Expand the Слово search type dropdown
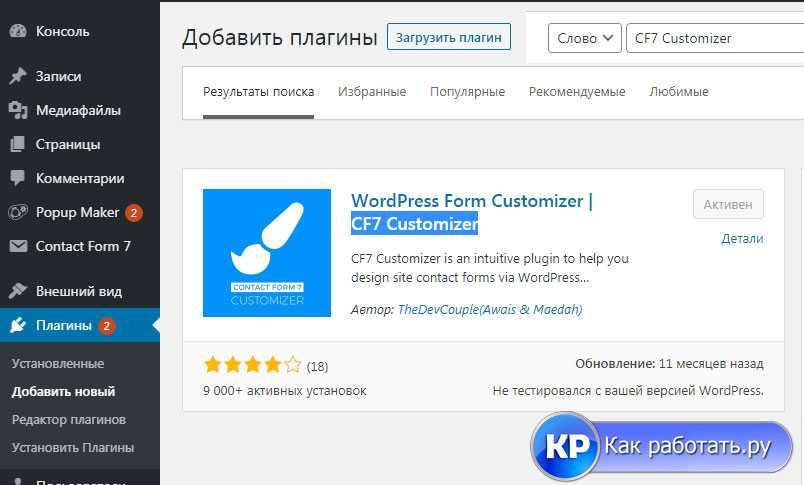Viewport: 804px width, 485px height. click(585, 38)
